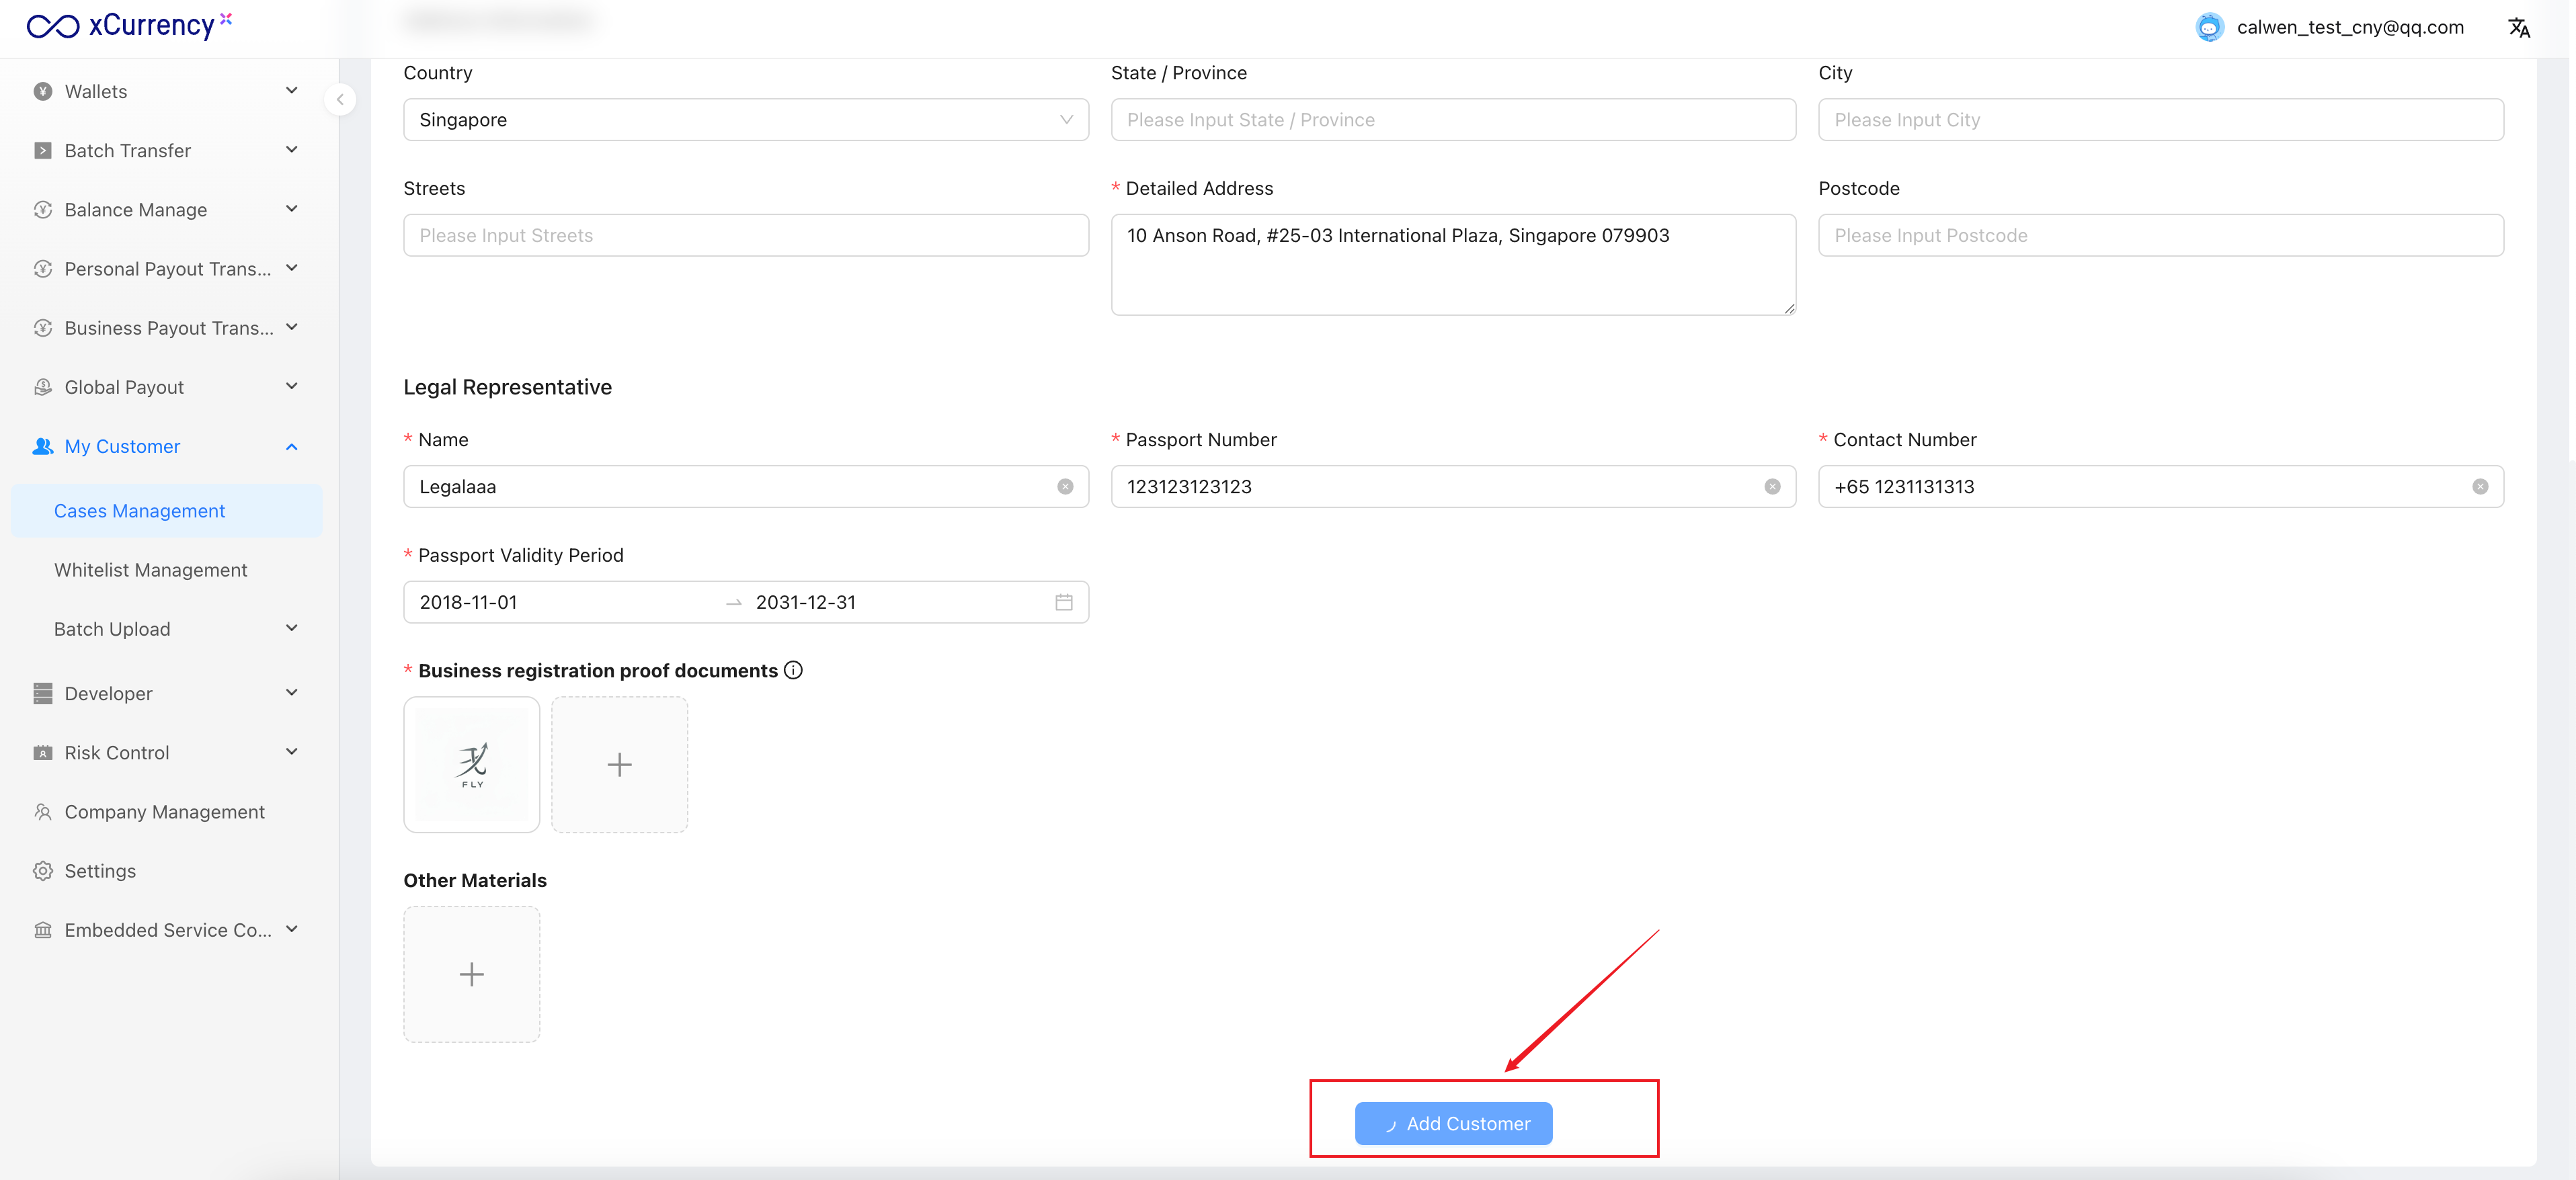Collapse the My Customer menu
Image resolution: width=2576 pixels, height=1180 pixels.
166,446
